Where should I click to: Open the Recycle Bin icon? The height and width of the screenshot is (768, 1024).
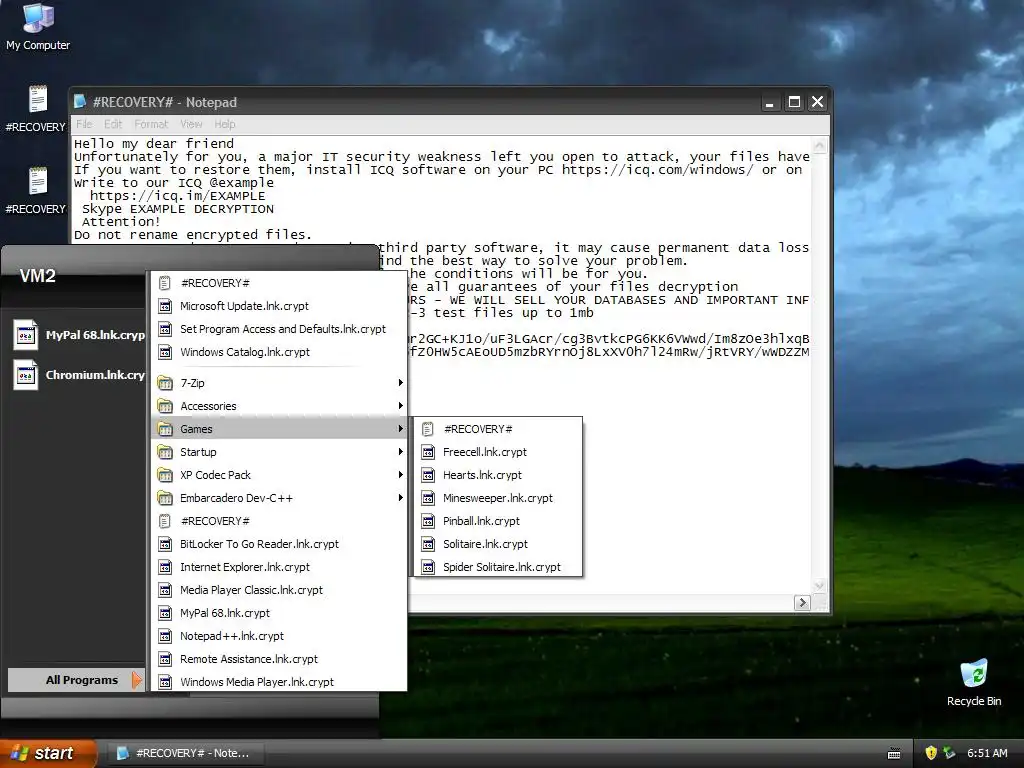click(974, 673)
